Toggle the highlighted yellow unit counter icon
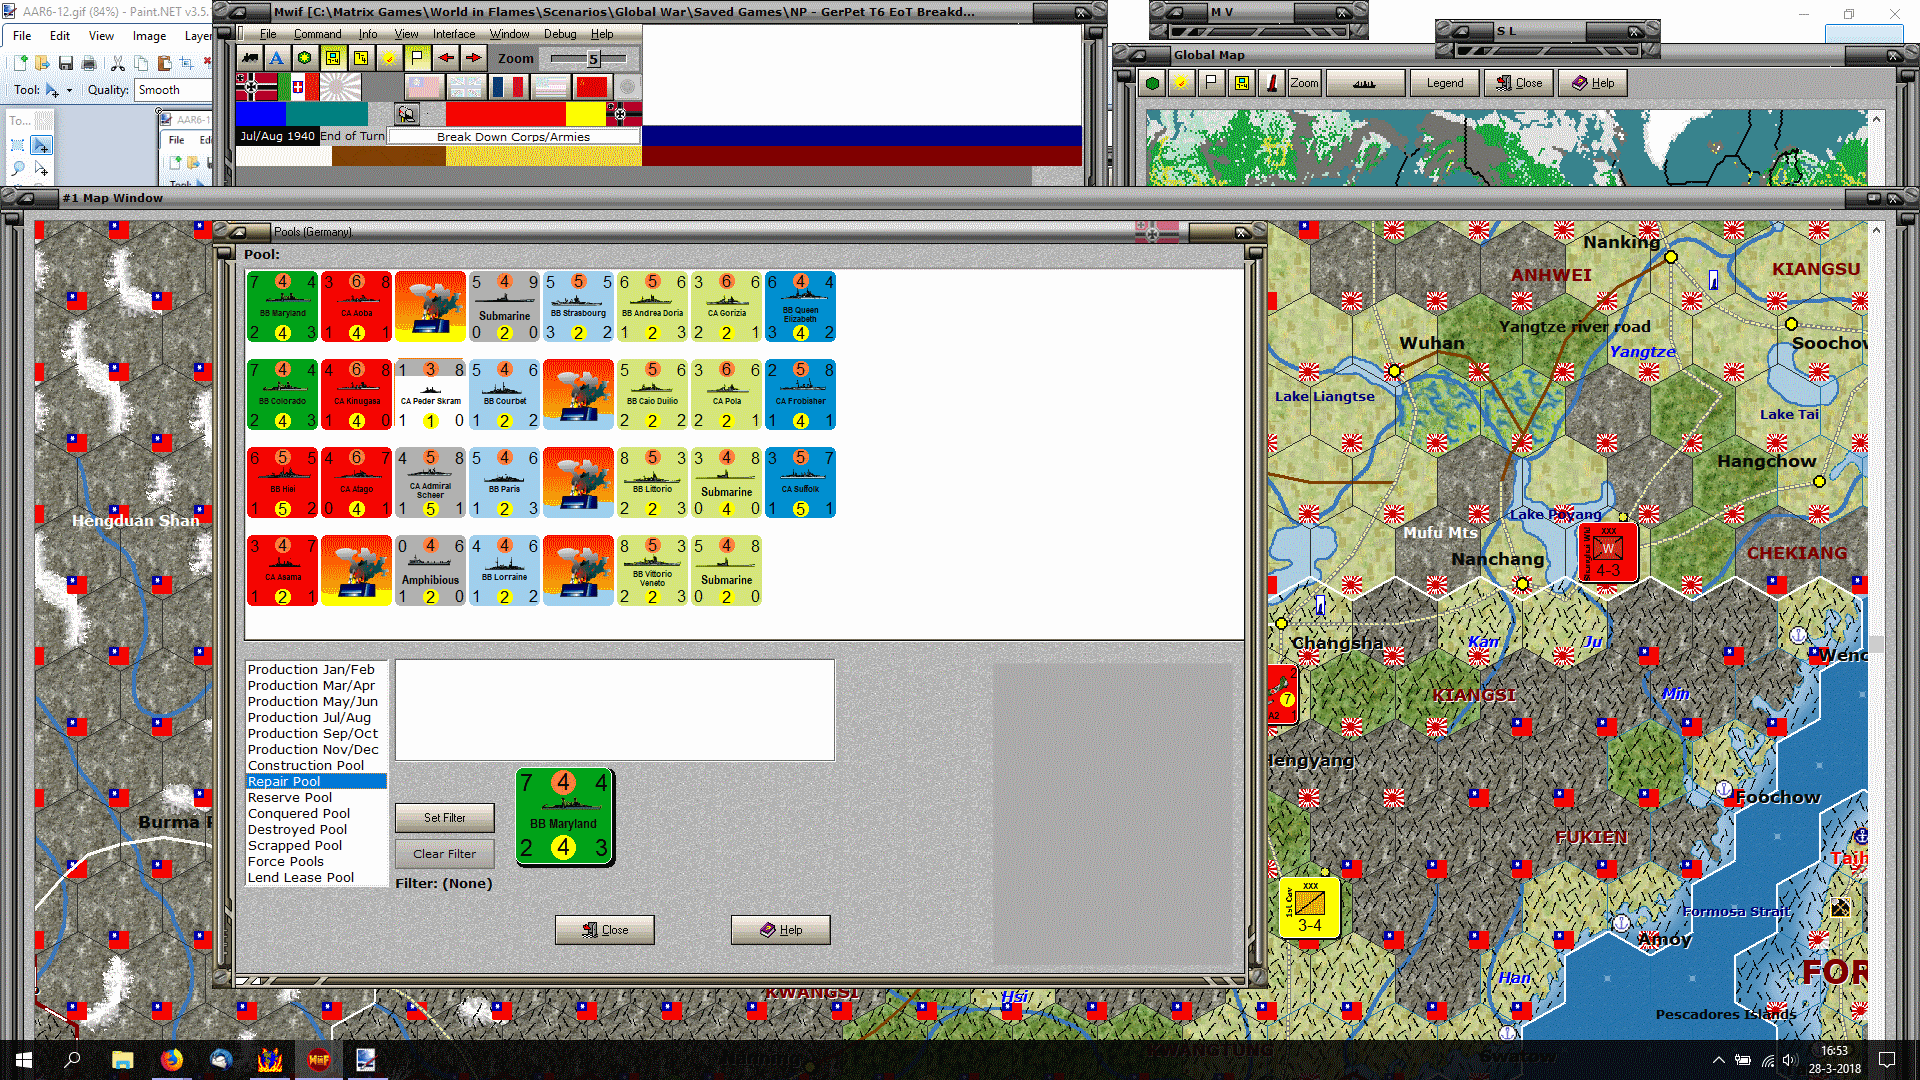Image resolution: width=1920 pixels, height=1080 pixels. (333, 58)
